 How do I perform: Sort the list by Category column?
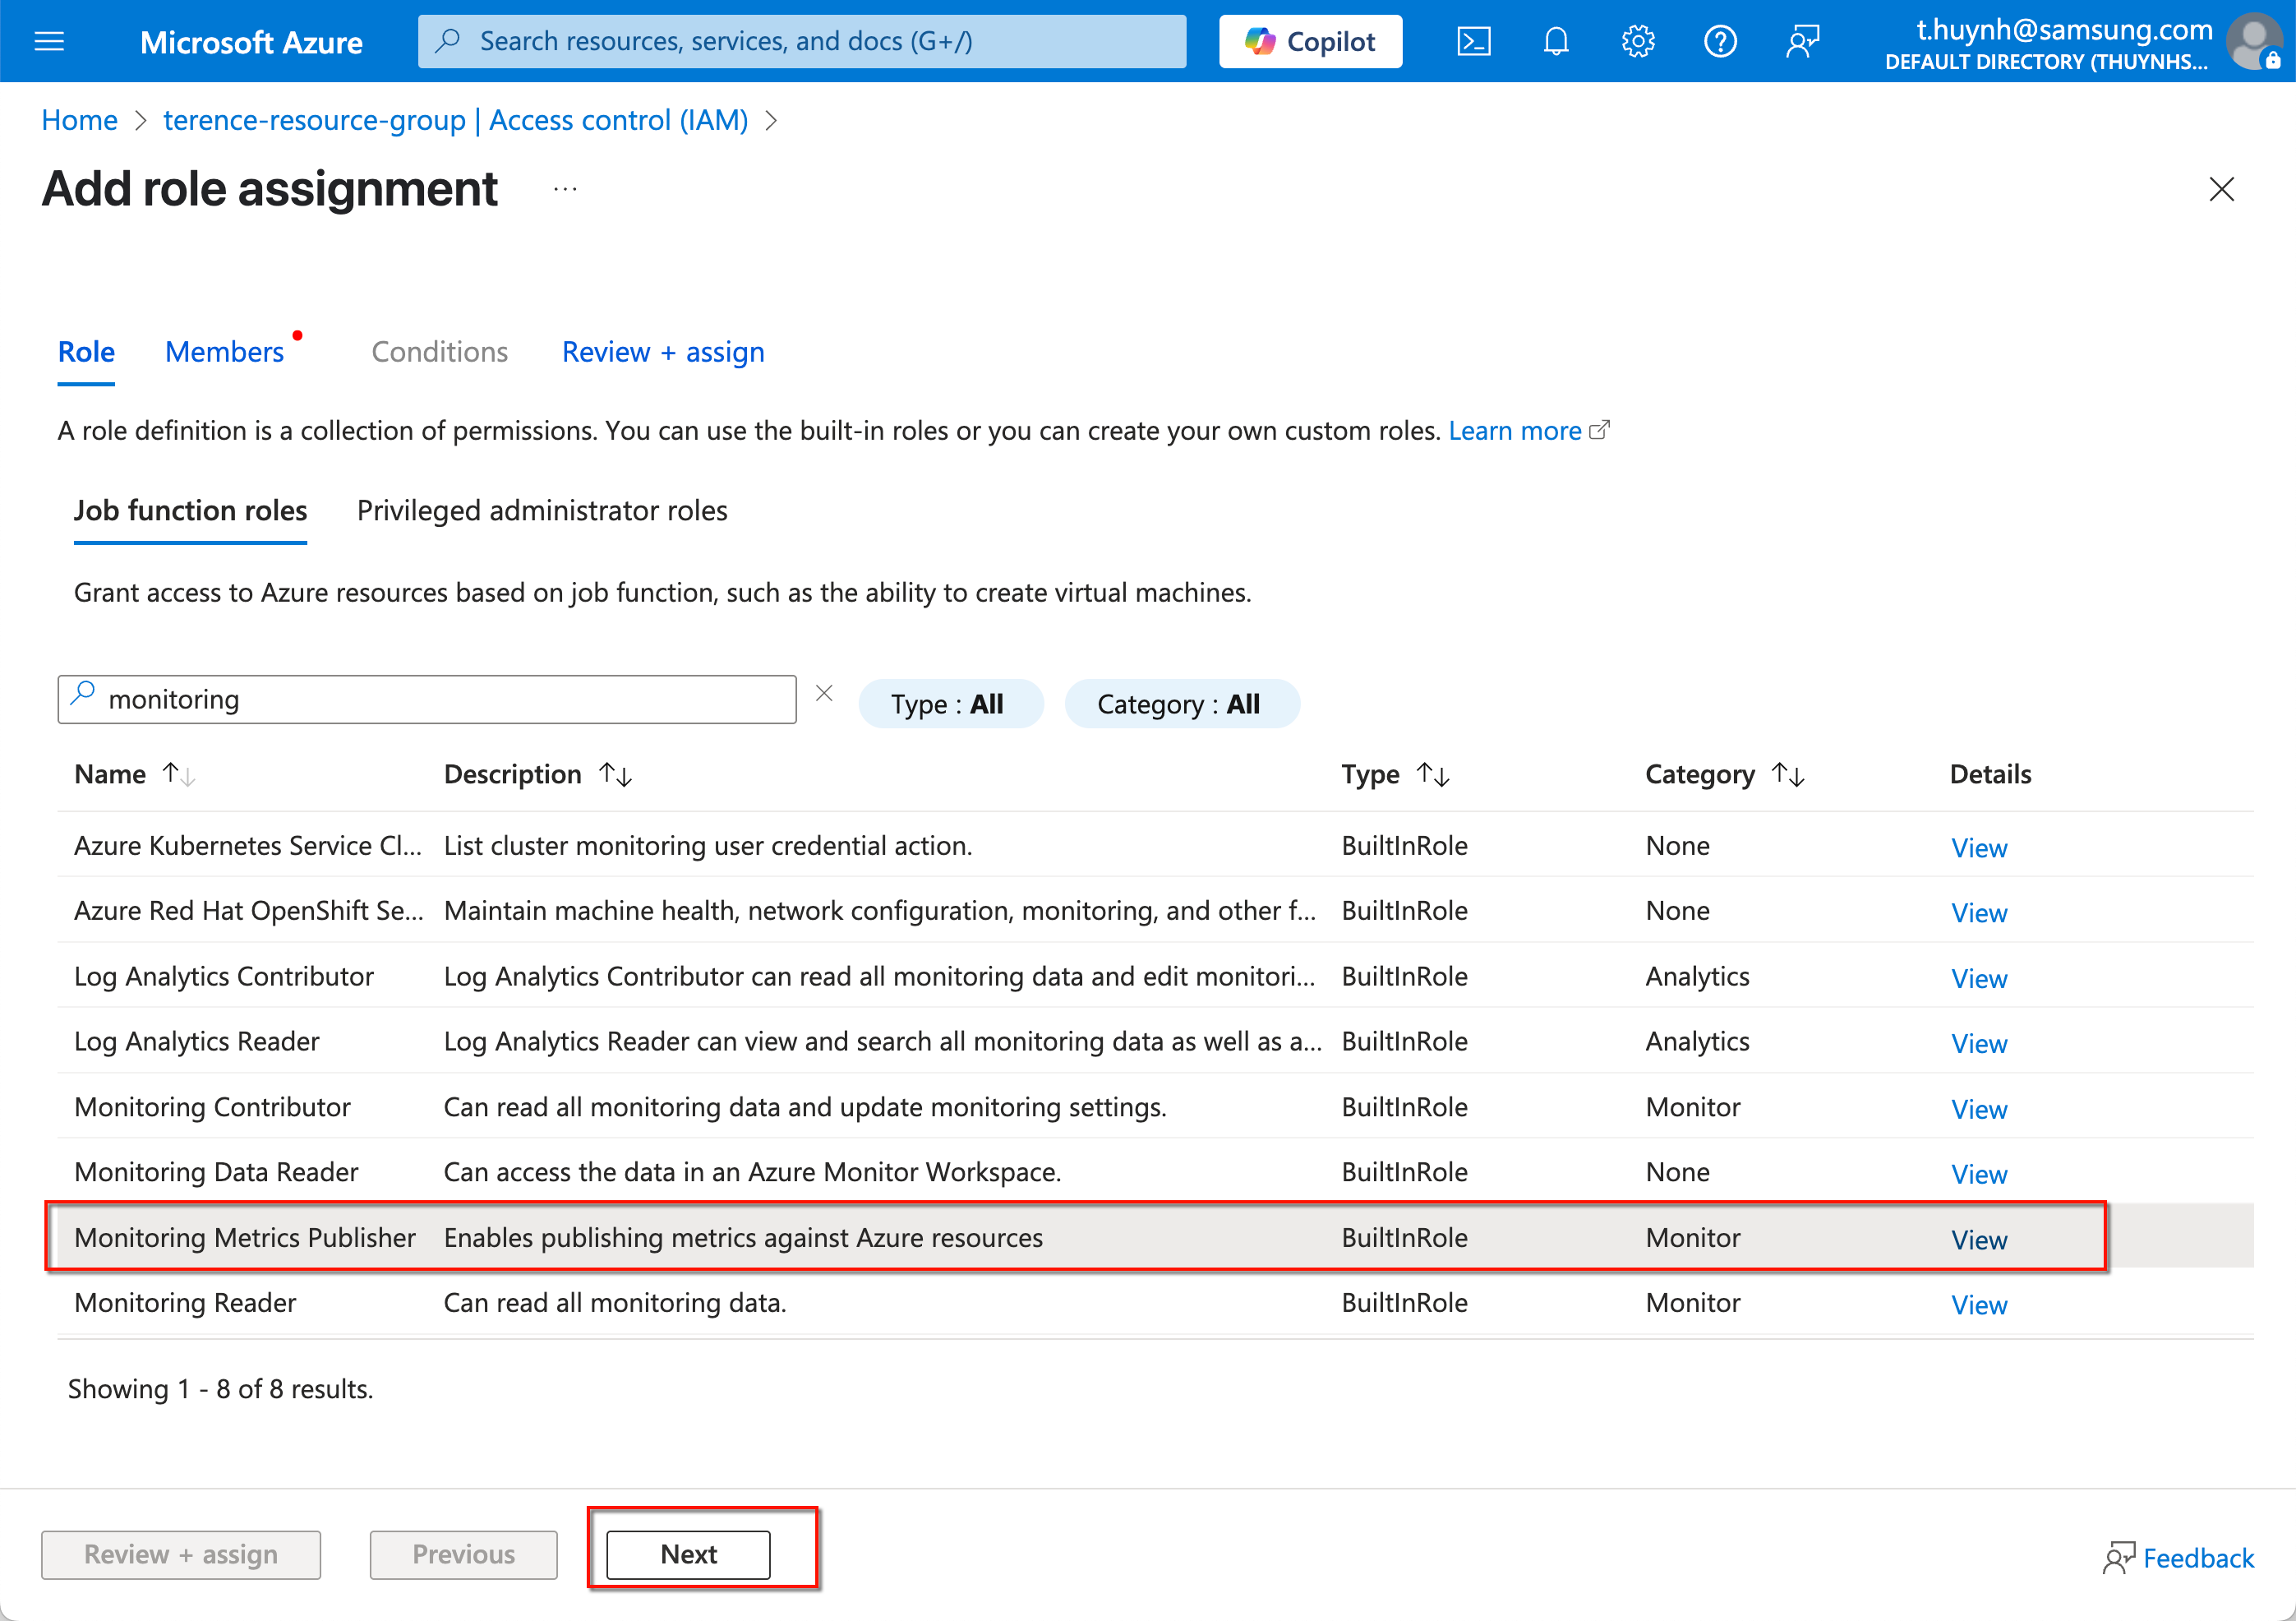tap(1699, 774)
